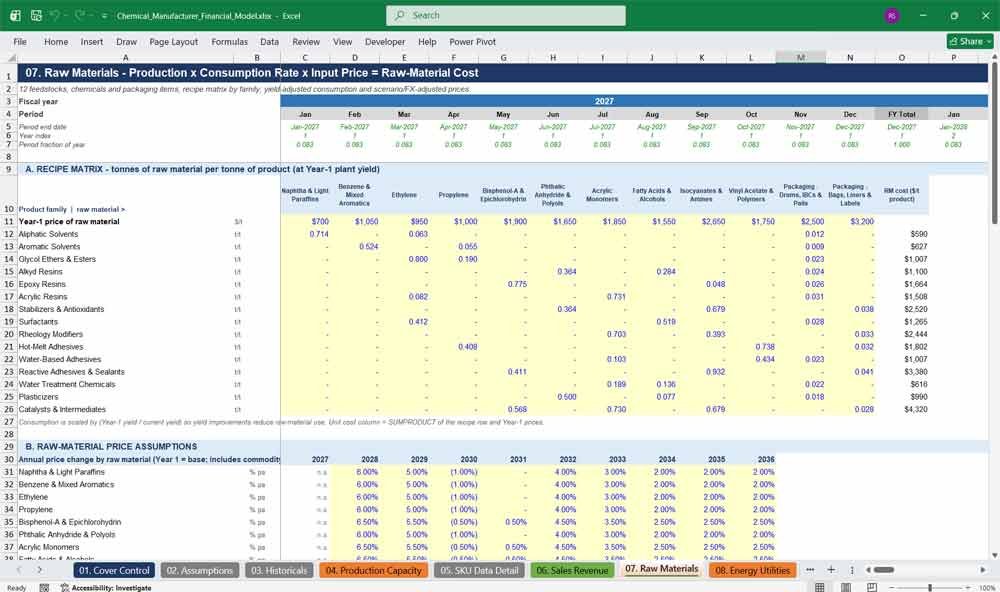Viewport: 1000px width, 592px height.
Task: Open Customize Quick Access Toolbar dropdown
Action: (x=103, y=16)
